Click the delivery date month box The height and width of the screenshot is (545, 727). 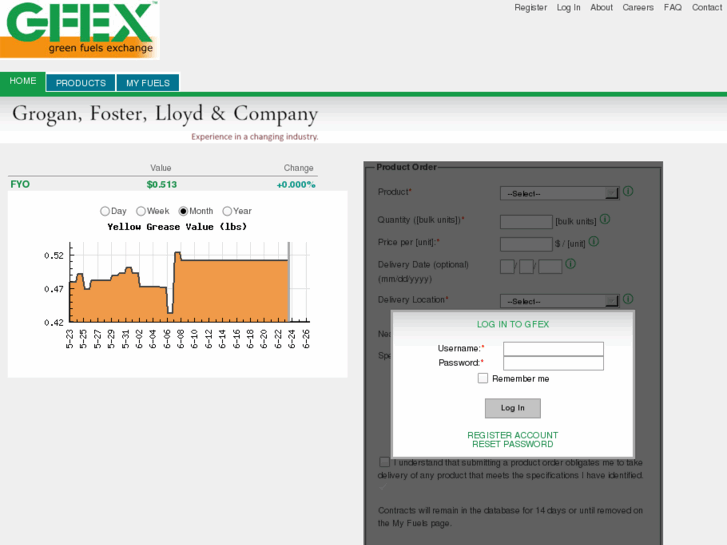tap(507, 267)
